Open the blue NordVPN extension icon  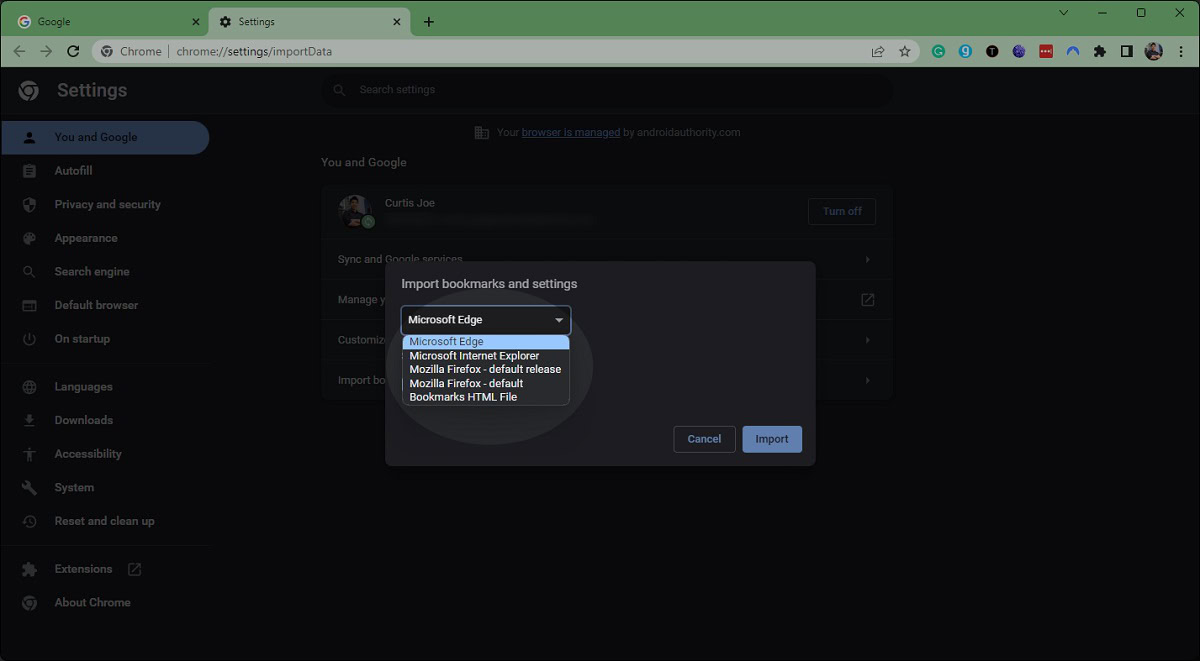click(1073, 51)
